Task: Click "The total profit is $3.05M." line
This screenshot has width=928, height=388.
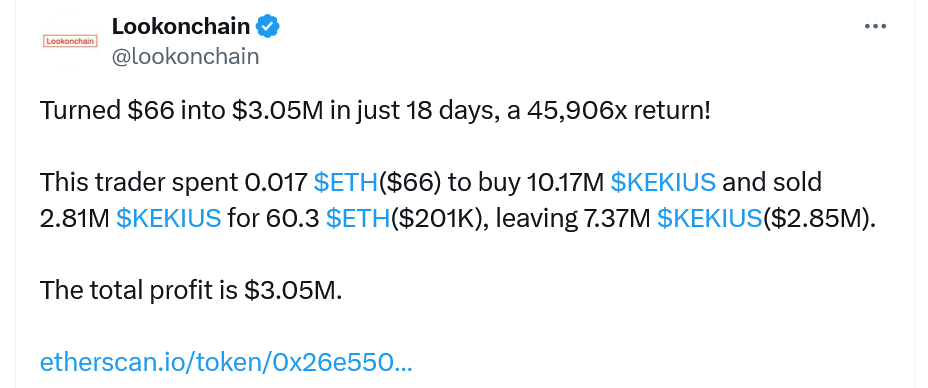Action: (x=191, y=290)
